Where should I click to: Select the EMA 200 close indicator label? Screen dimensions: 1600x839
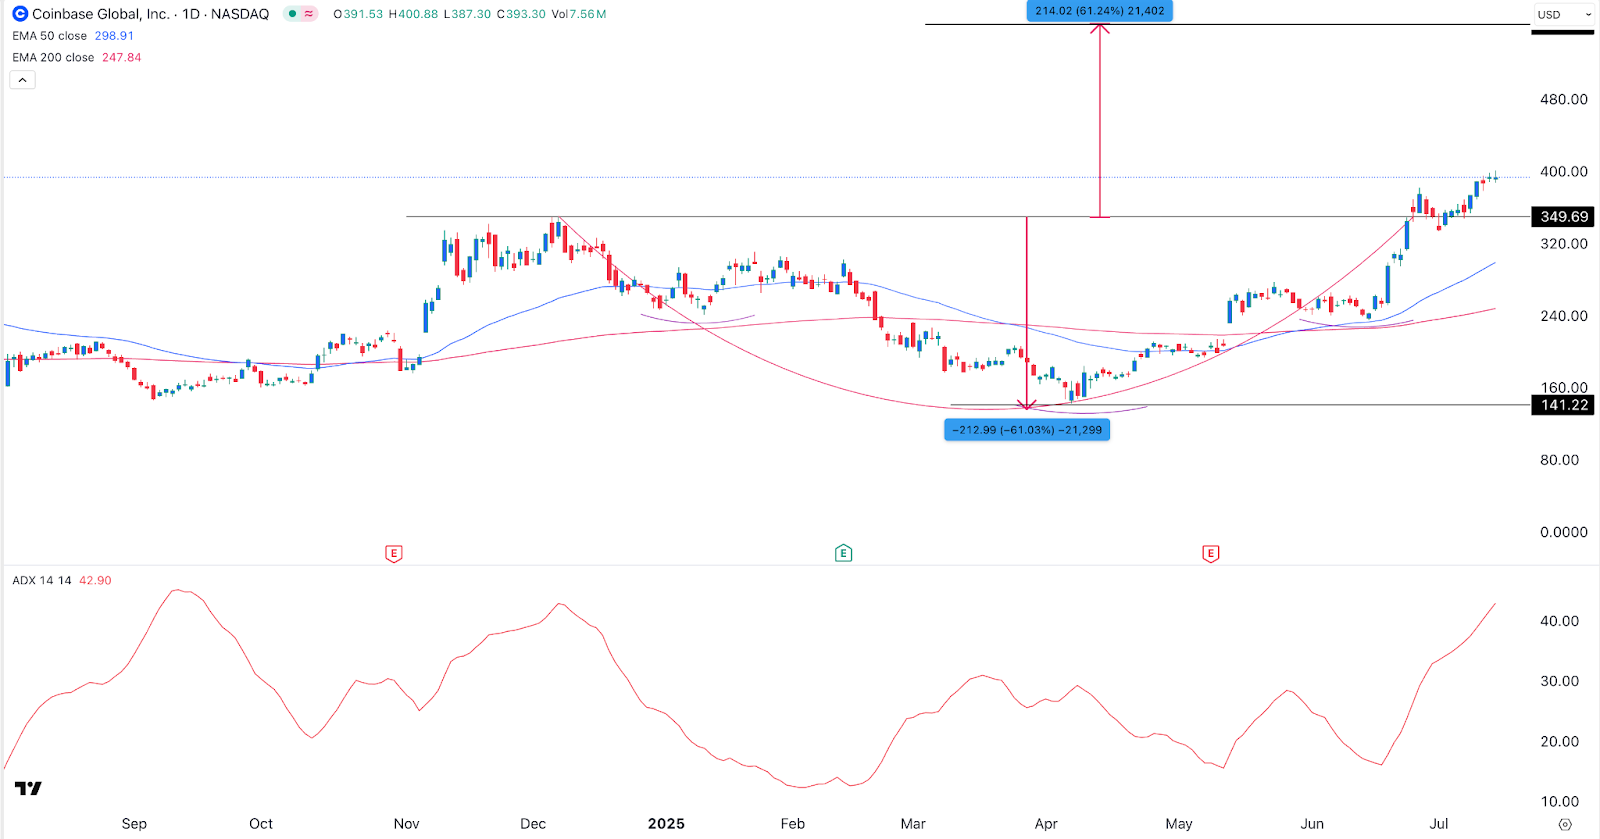pos(53,58)
